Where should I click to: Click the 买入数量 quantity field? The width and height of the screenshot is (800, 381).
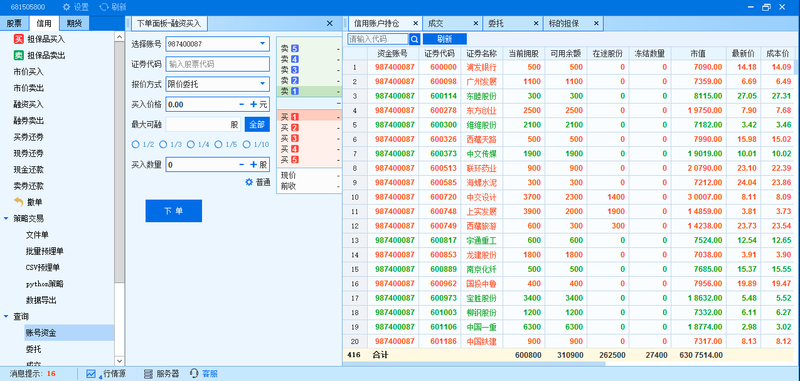(218, 165)
